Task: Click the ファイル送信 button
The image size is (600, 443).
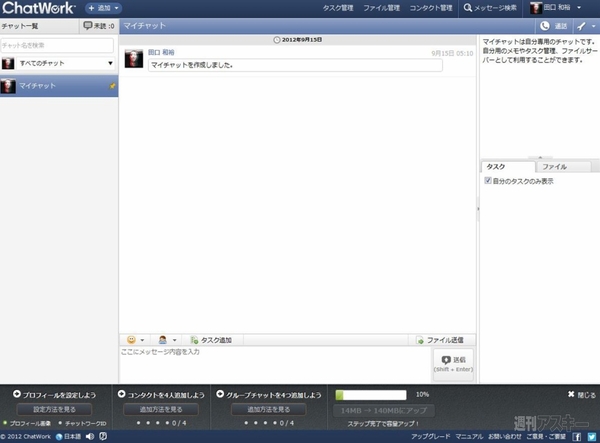Action: [x=440, y=340]
